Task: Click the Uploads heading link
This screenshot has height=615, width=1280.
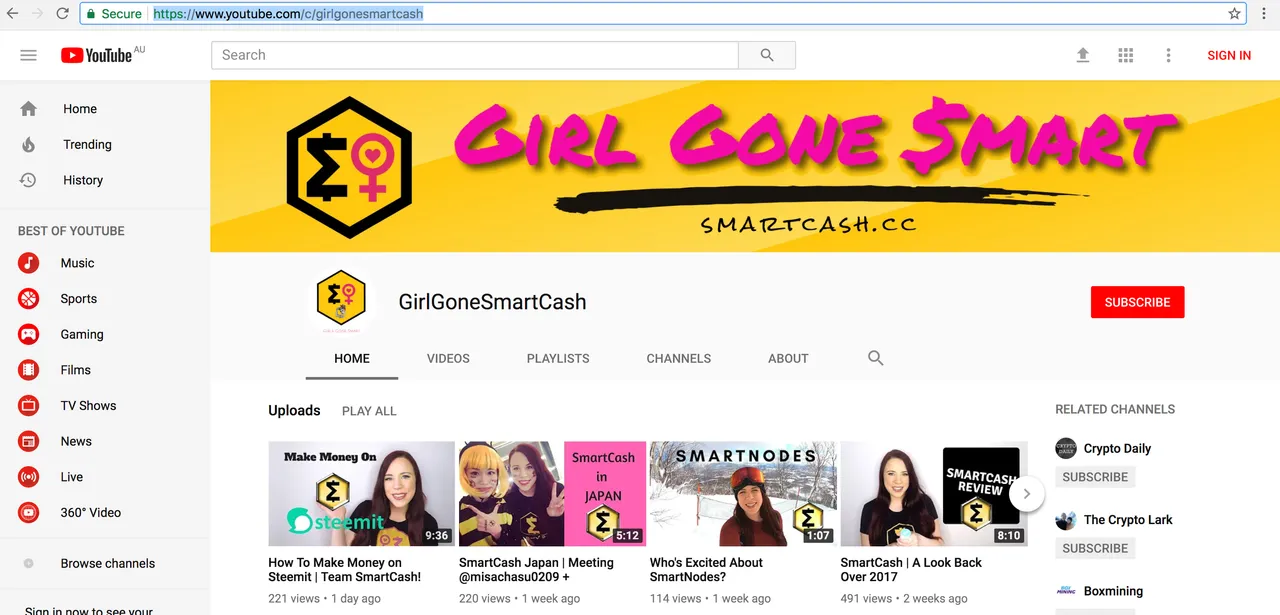Action: pyautogui.click(x=294, y=411)
